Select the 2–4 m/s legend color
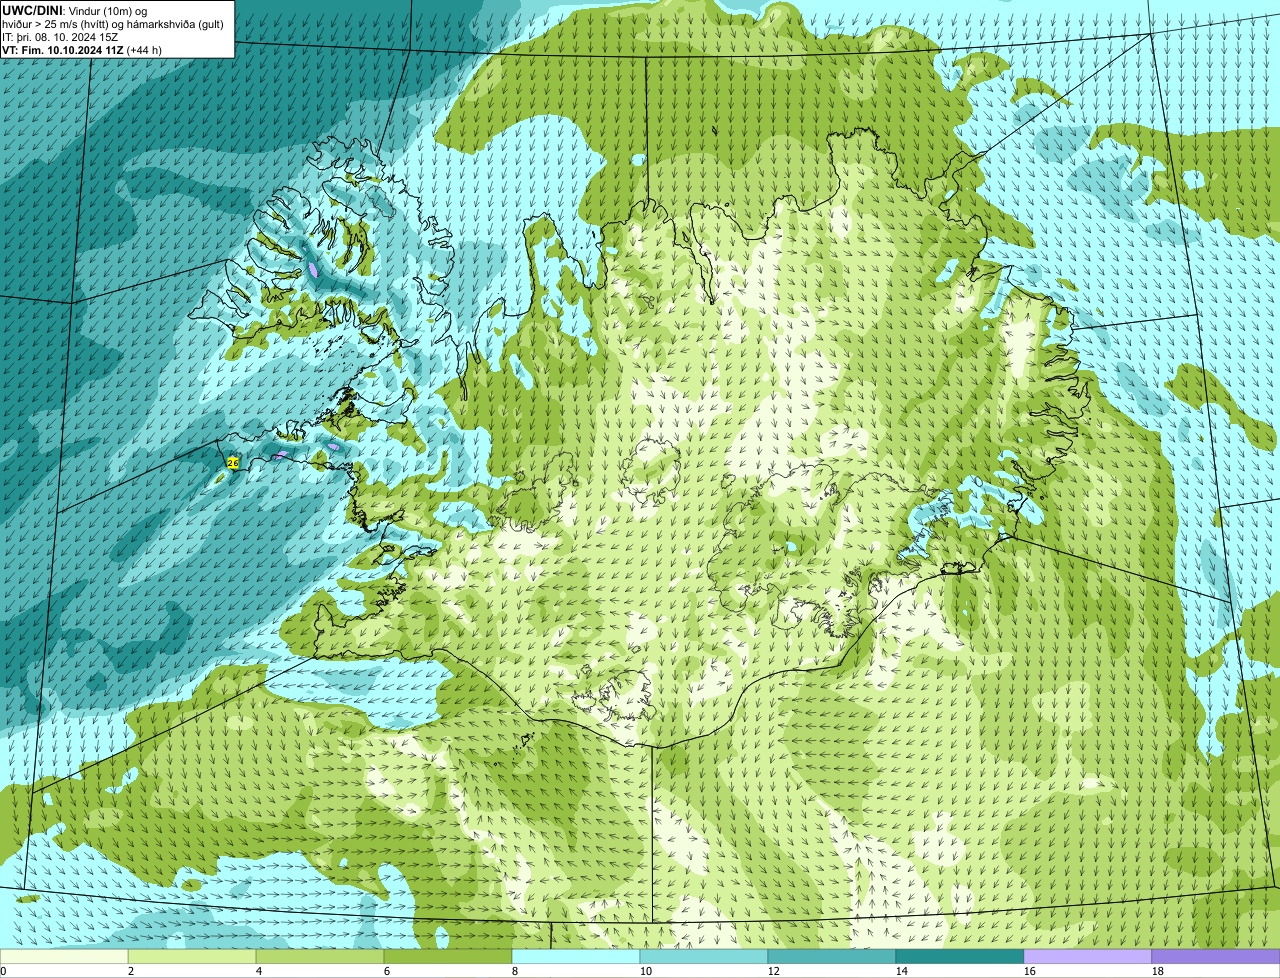 click(192, 956)
